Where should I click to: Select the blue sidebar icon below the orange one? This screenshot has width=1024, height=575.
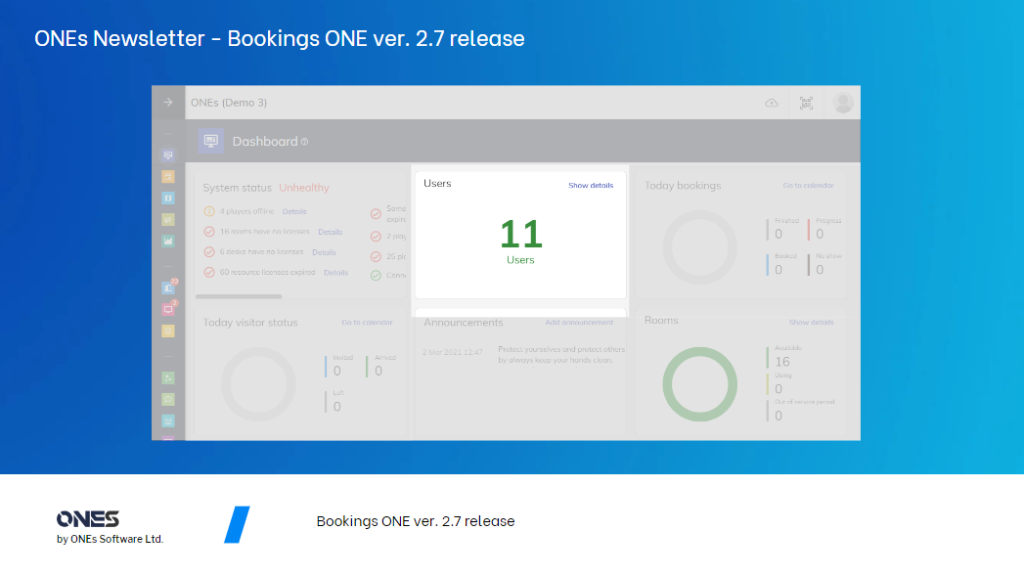pyautogui.click(x=168, y=198)
